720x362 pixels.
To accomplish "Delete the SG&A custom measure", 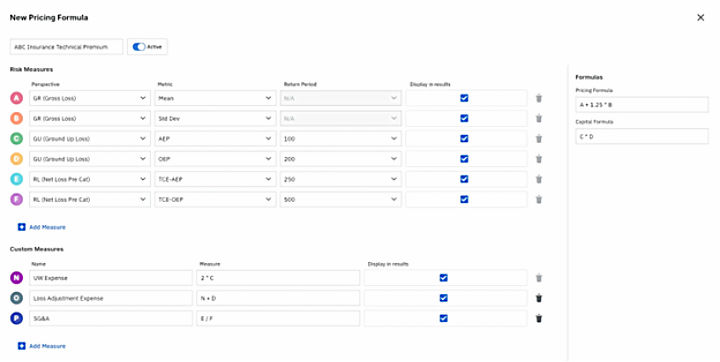I will [x=539, y=318].
